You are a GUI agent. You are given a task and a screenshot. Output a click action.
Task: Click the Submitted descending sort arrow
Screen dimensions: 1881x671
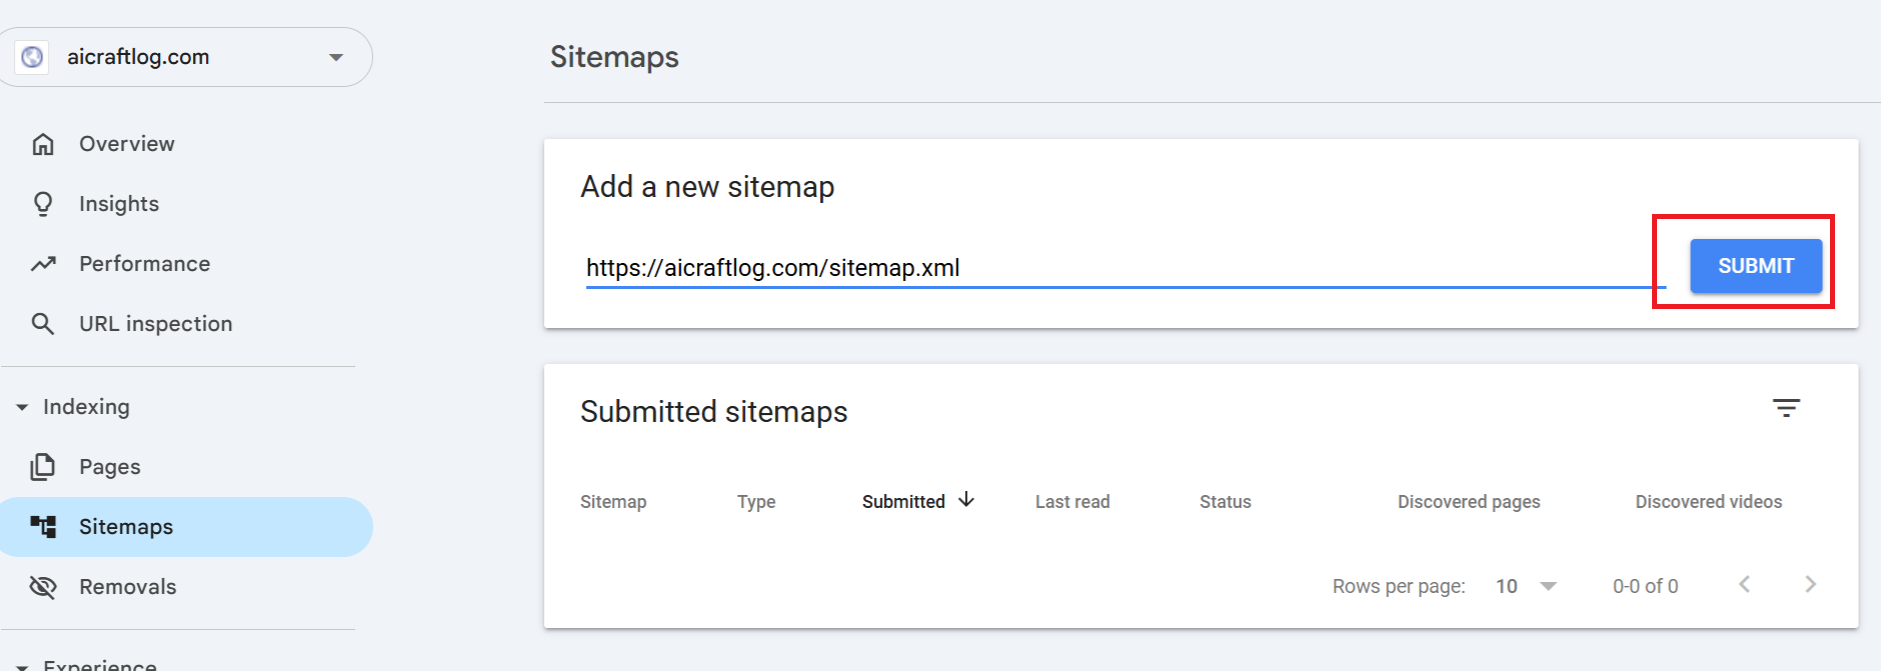pos(966,500)
